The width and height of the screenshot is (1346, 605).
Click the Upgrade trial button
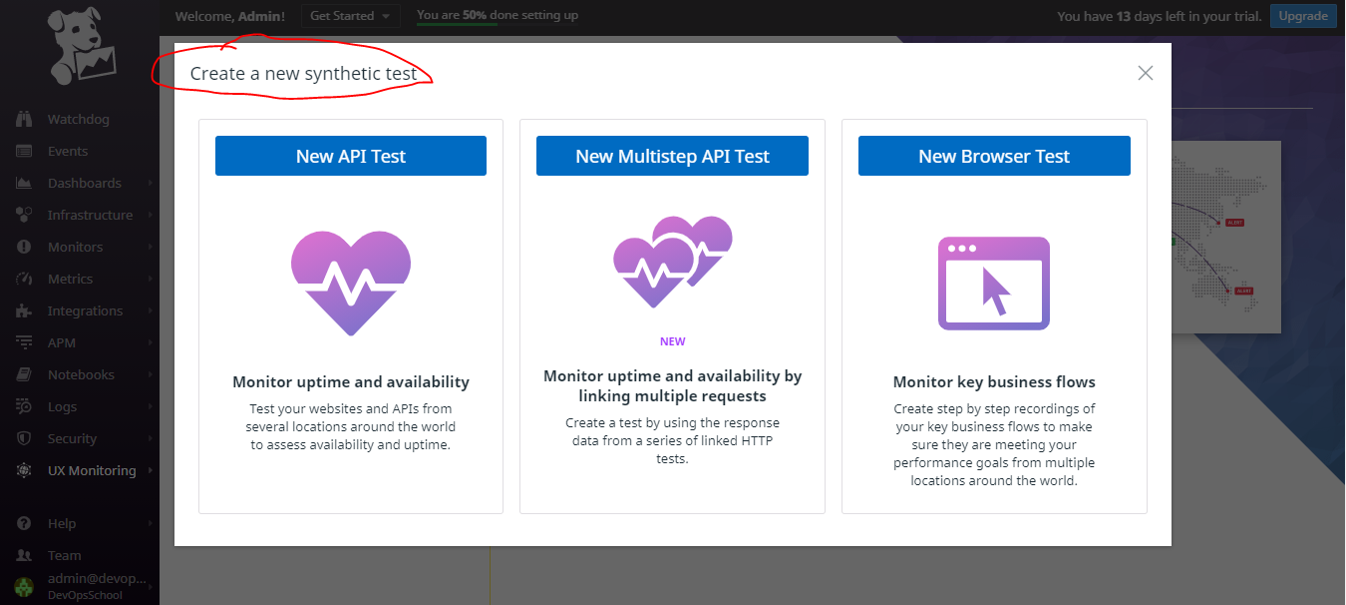tap(1303, 16)
